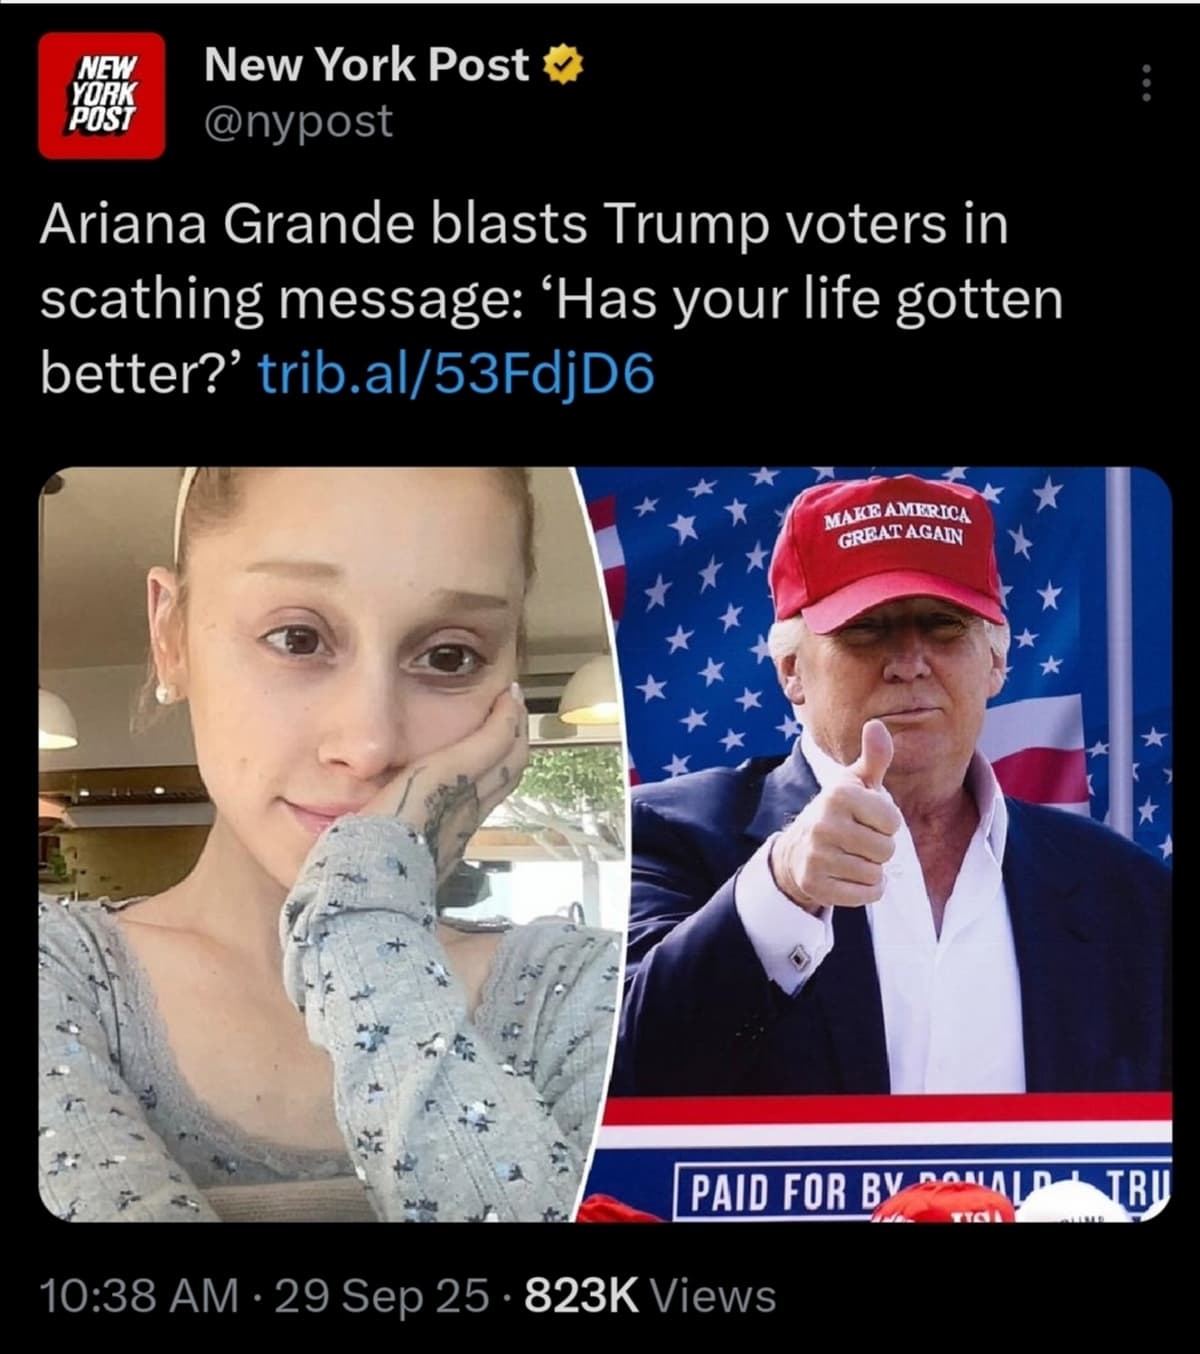Viewport: 1200px width, 1354px height.
Task: Click the New York Post display name
Action: [x=365, y=65]
